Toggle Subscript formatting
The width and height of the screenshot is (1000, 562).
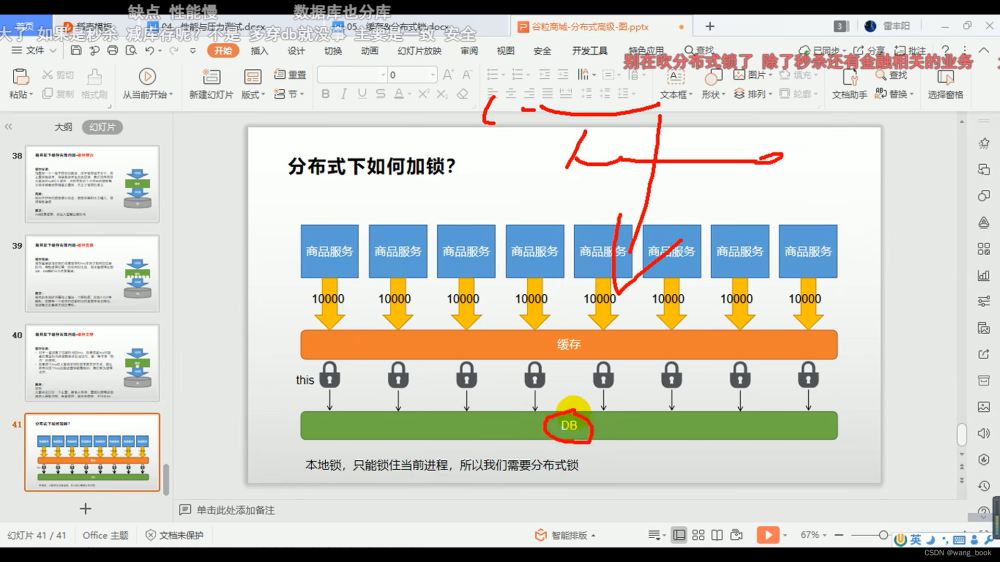coord(442,94)
